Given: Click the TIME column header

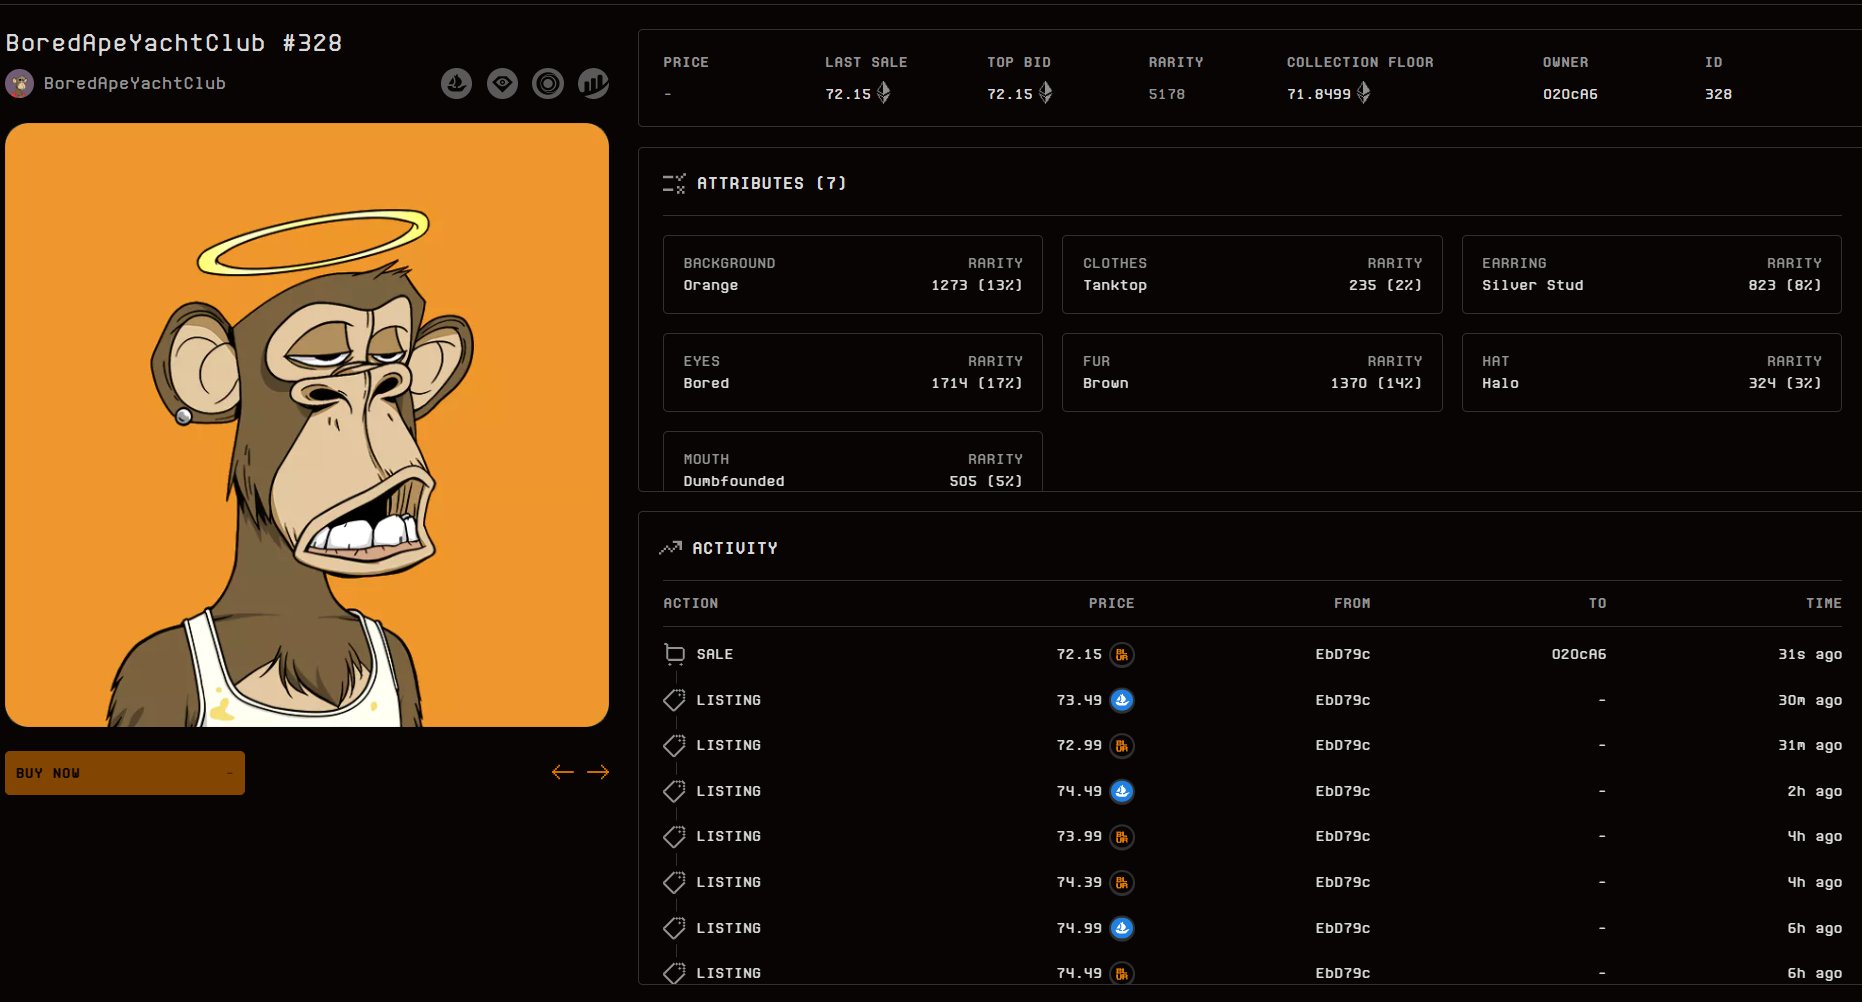Looking at the screenshot, I should (1824, 604).
